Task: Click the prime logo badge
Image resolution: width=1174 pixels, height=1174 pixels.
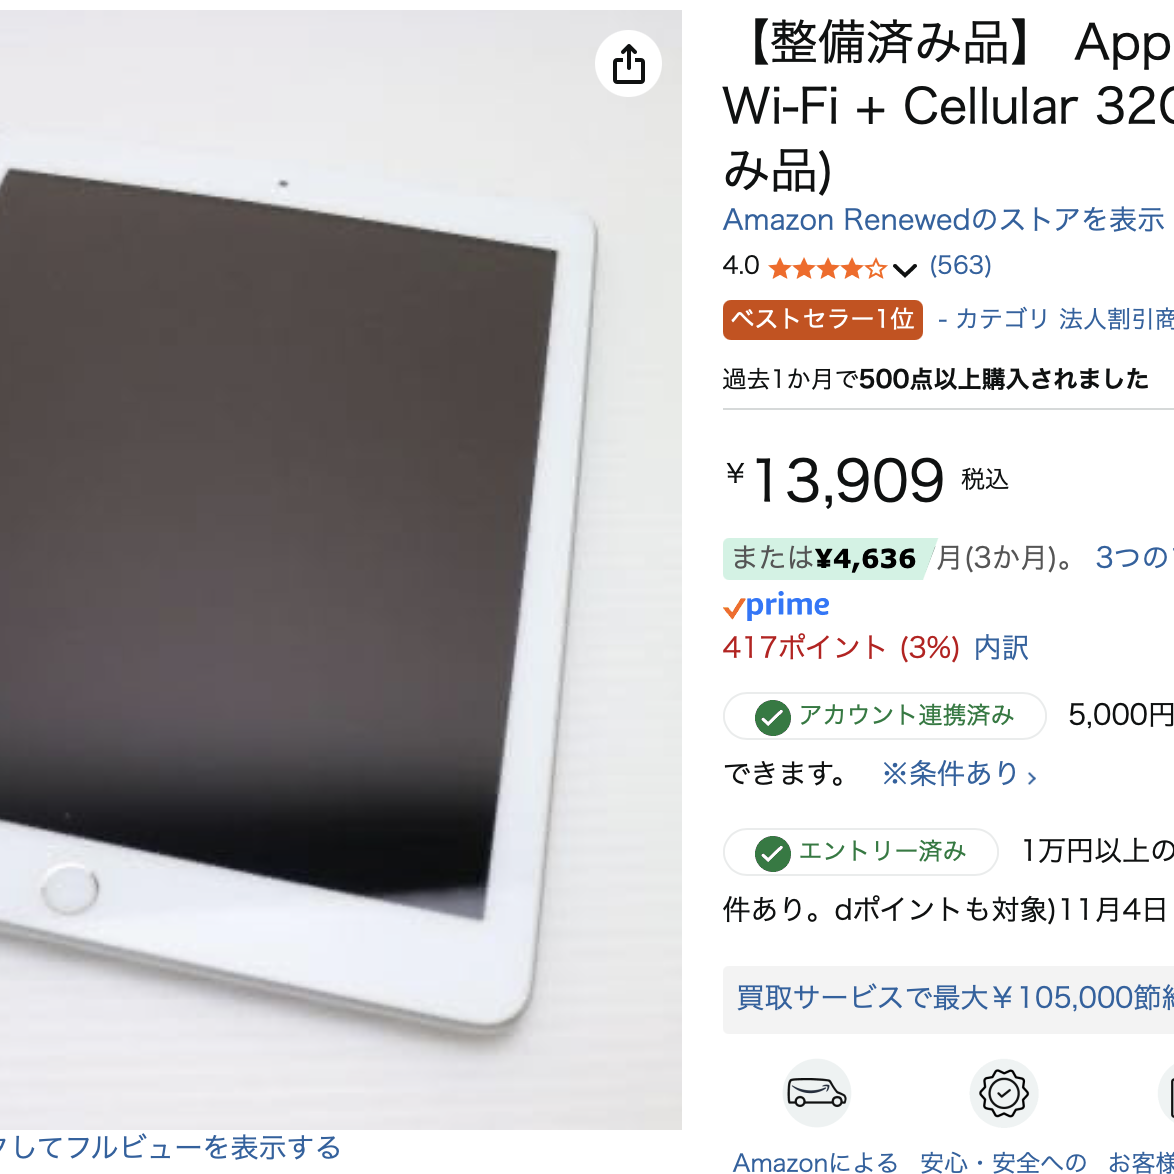Action: [776, 605]
